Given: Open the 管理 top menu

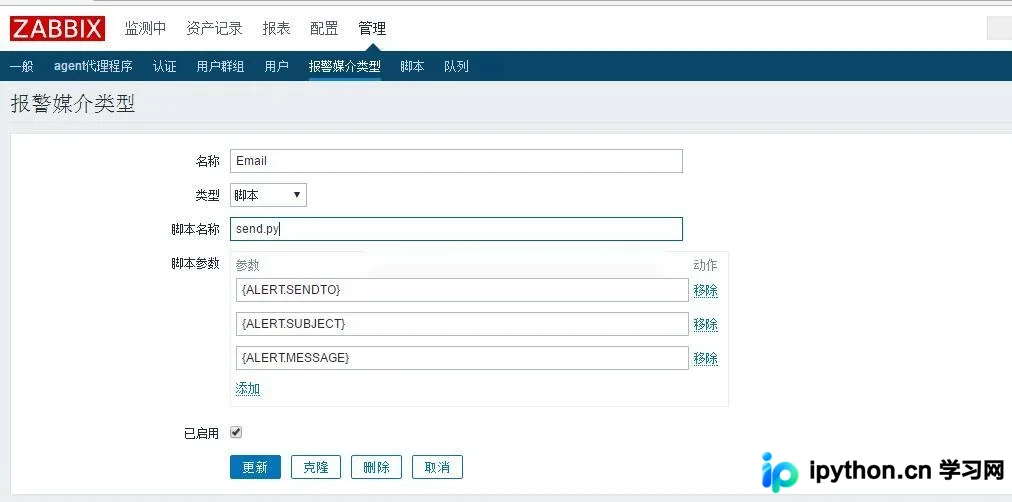Looking at the screenshot, I should point(372,28).
